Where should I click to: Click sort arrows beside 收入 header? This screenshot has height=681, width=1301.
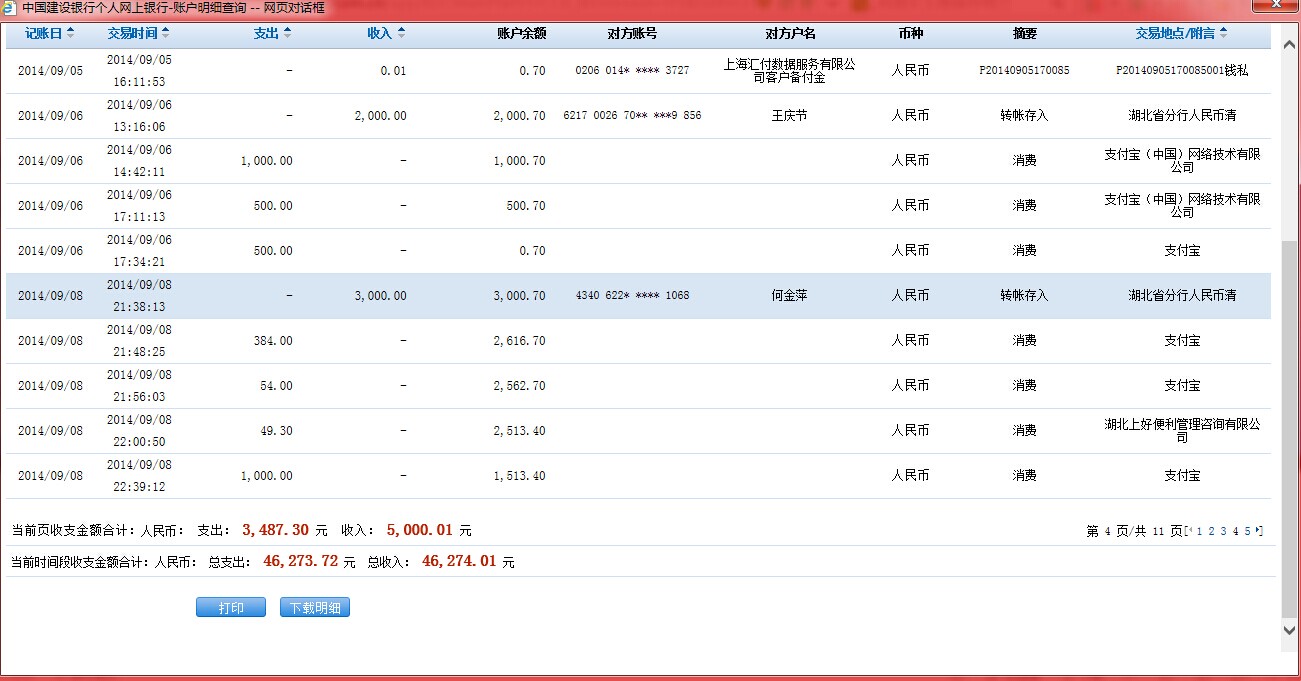(401, 33)
